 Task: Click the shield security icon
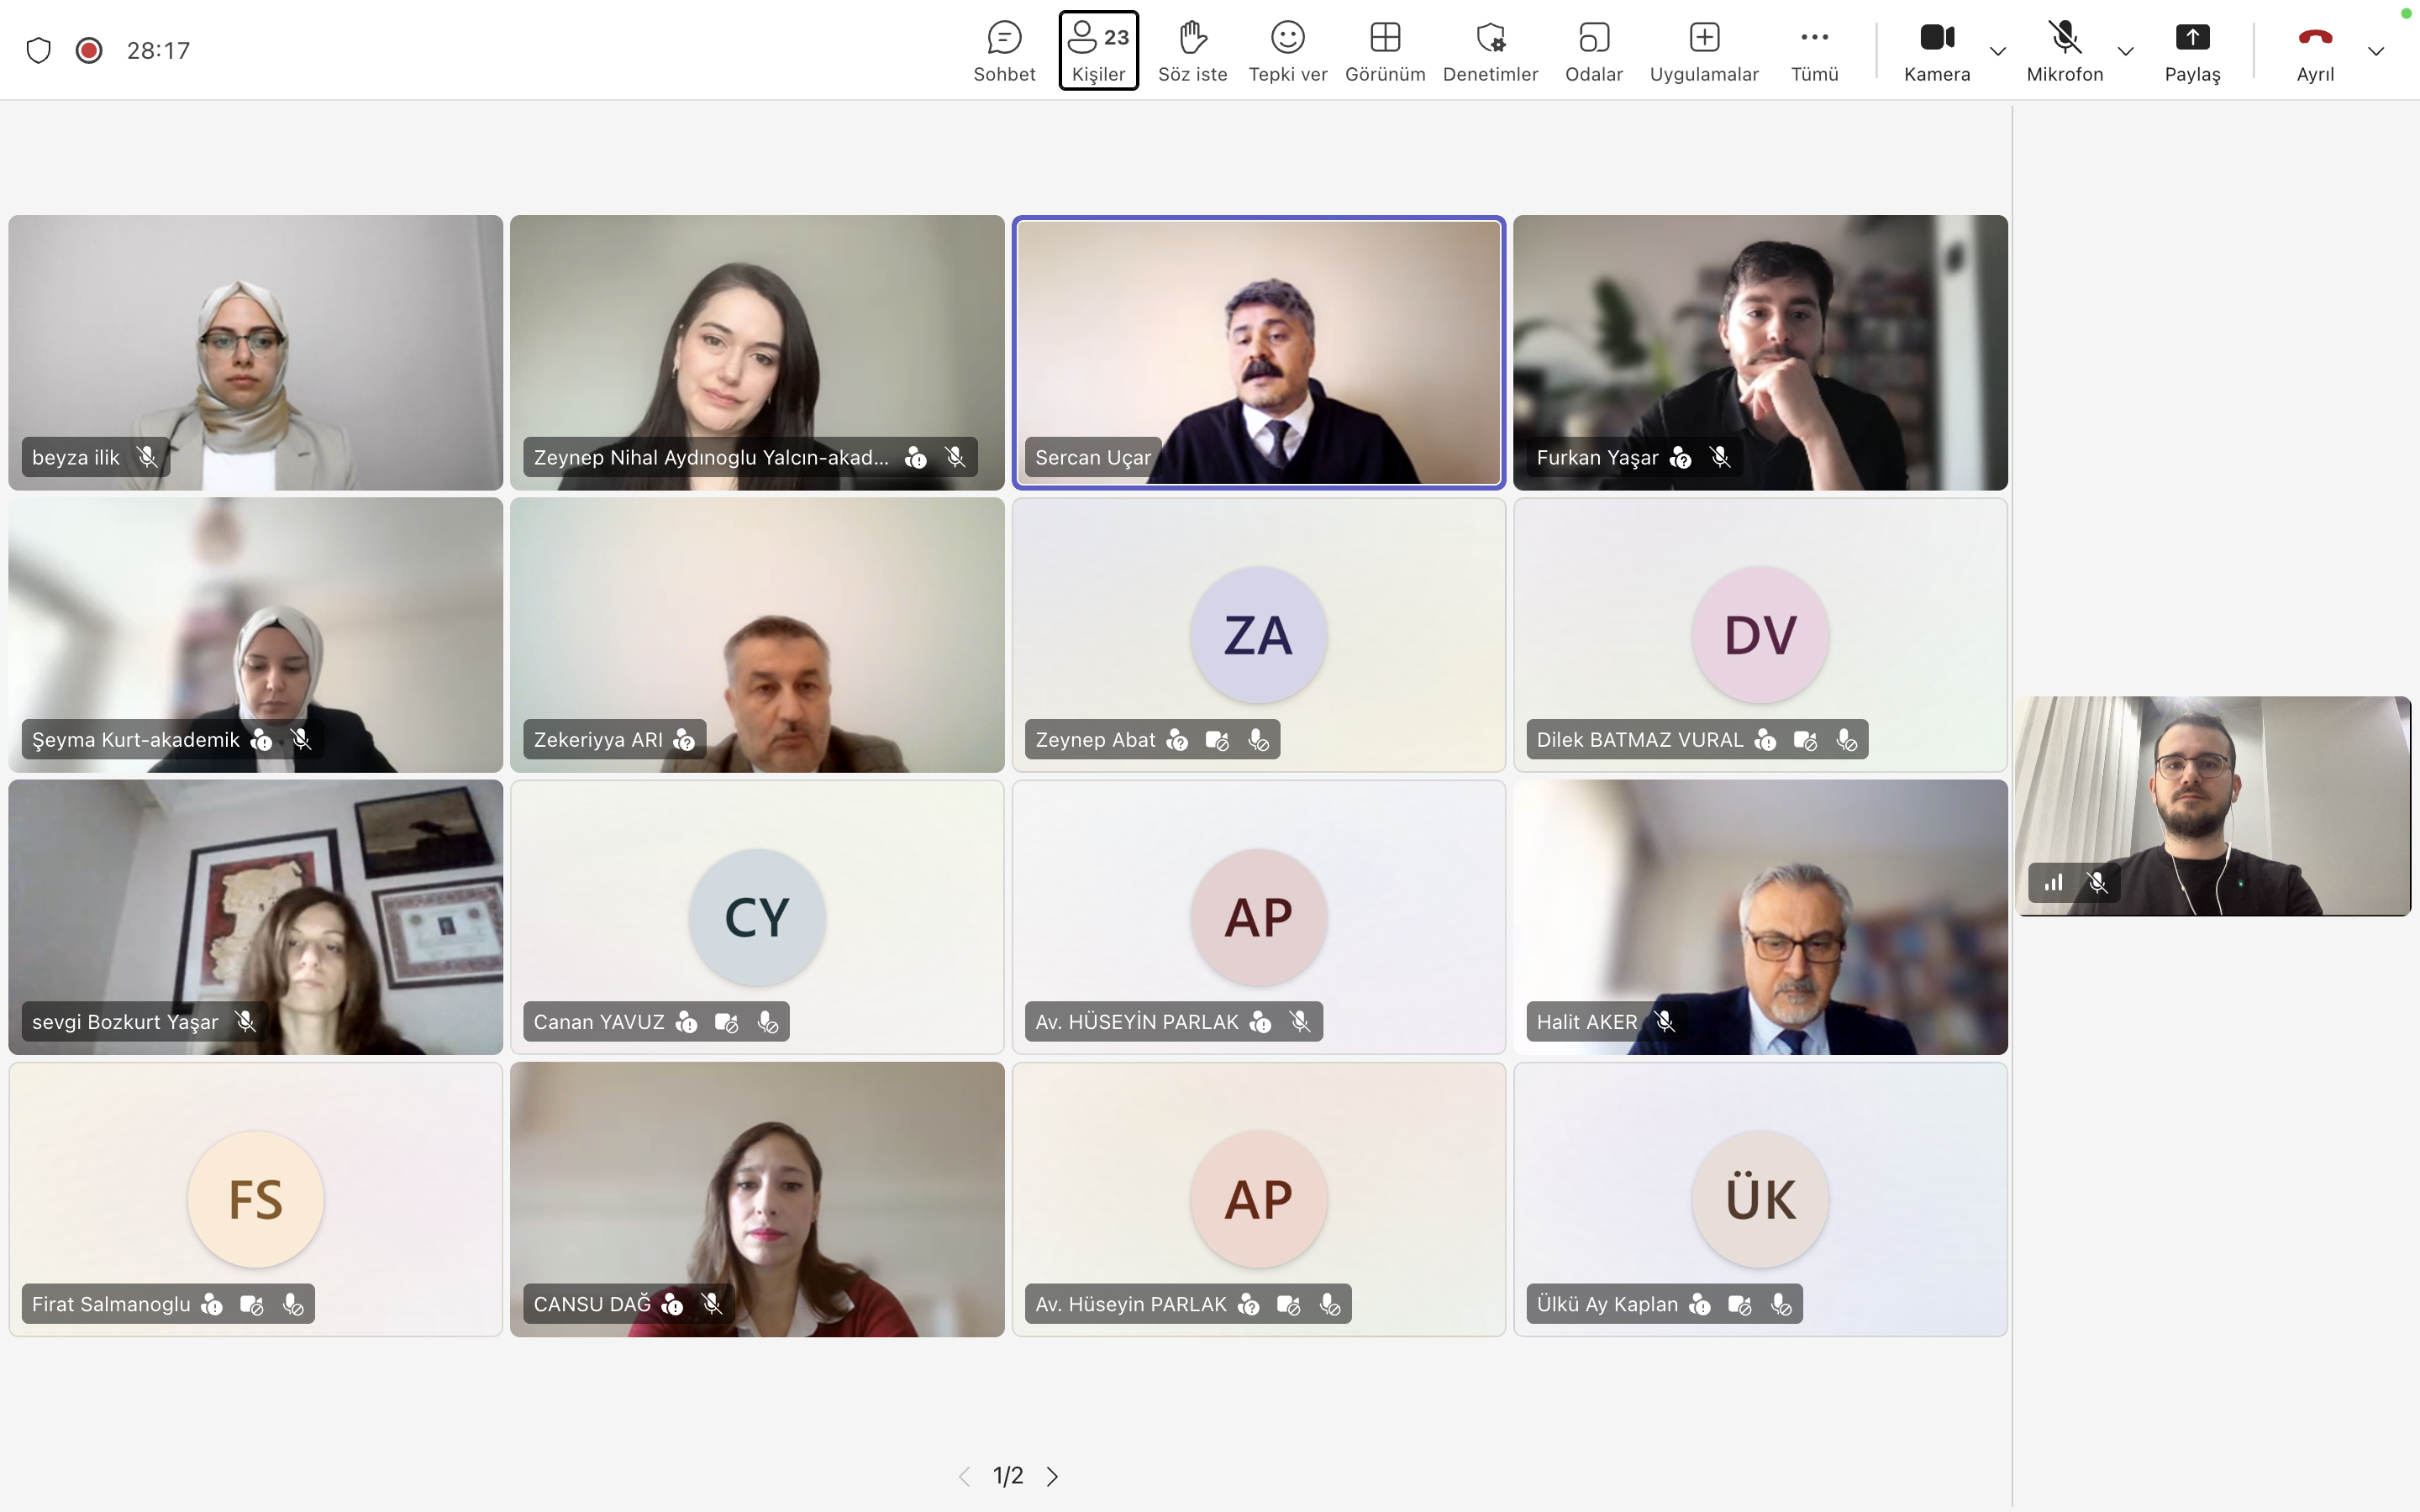pos(38,50)
